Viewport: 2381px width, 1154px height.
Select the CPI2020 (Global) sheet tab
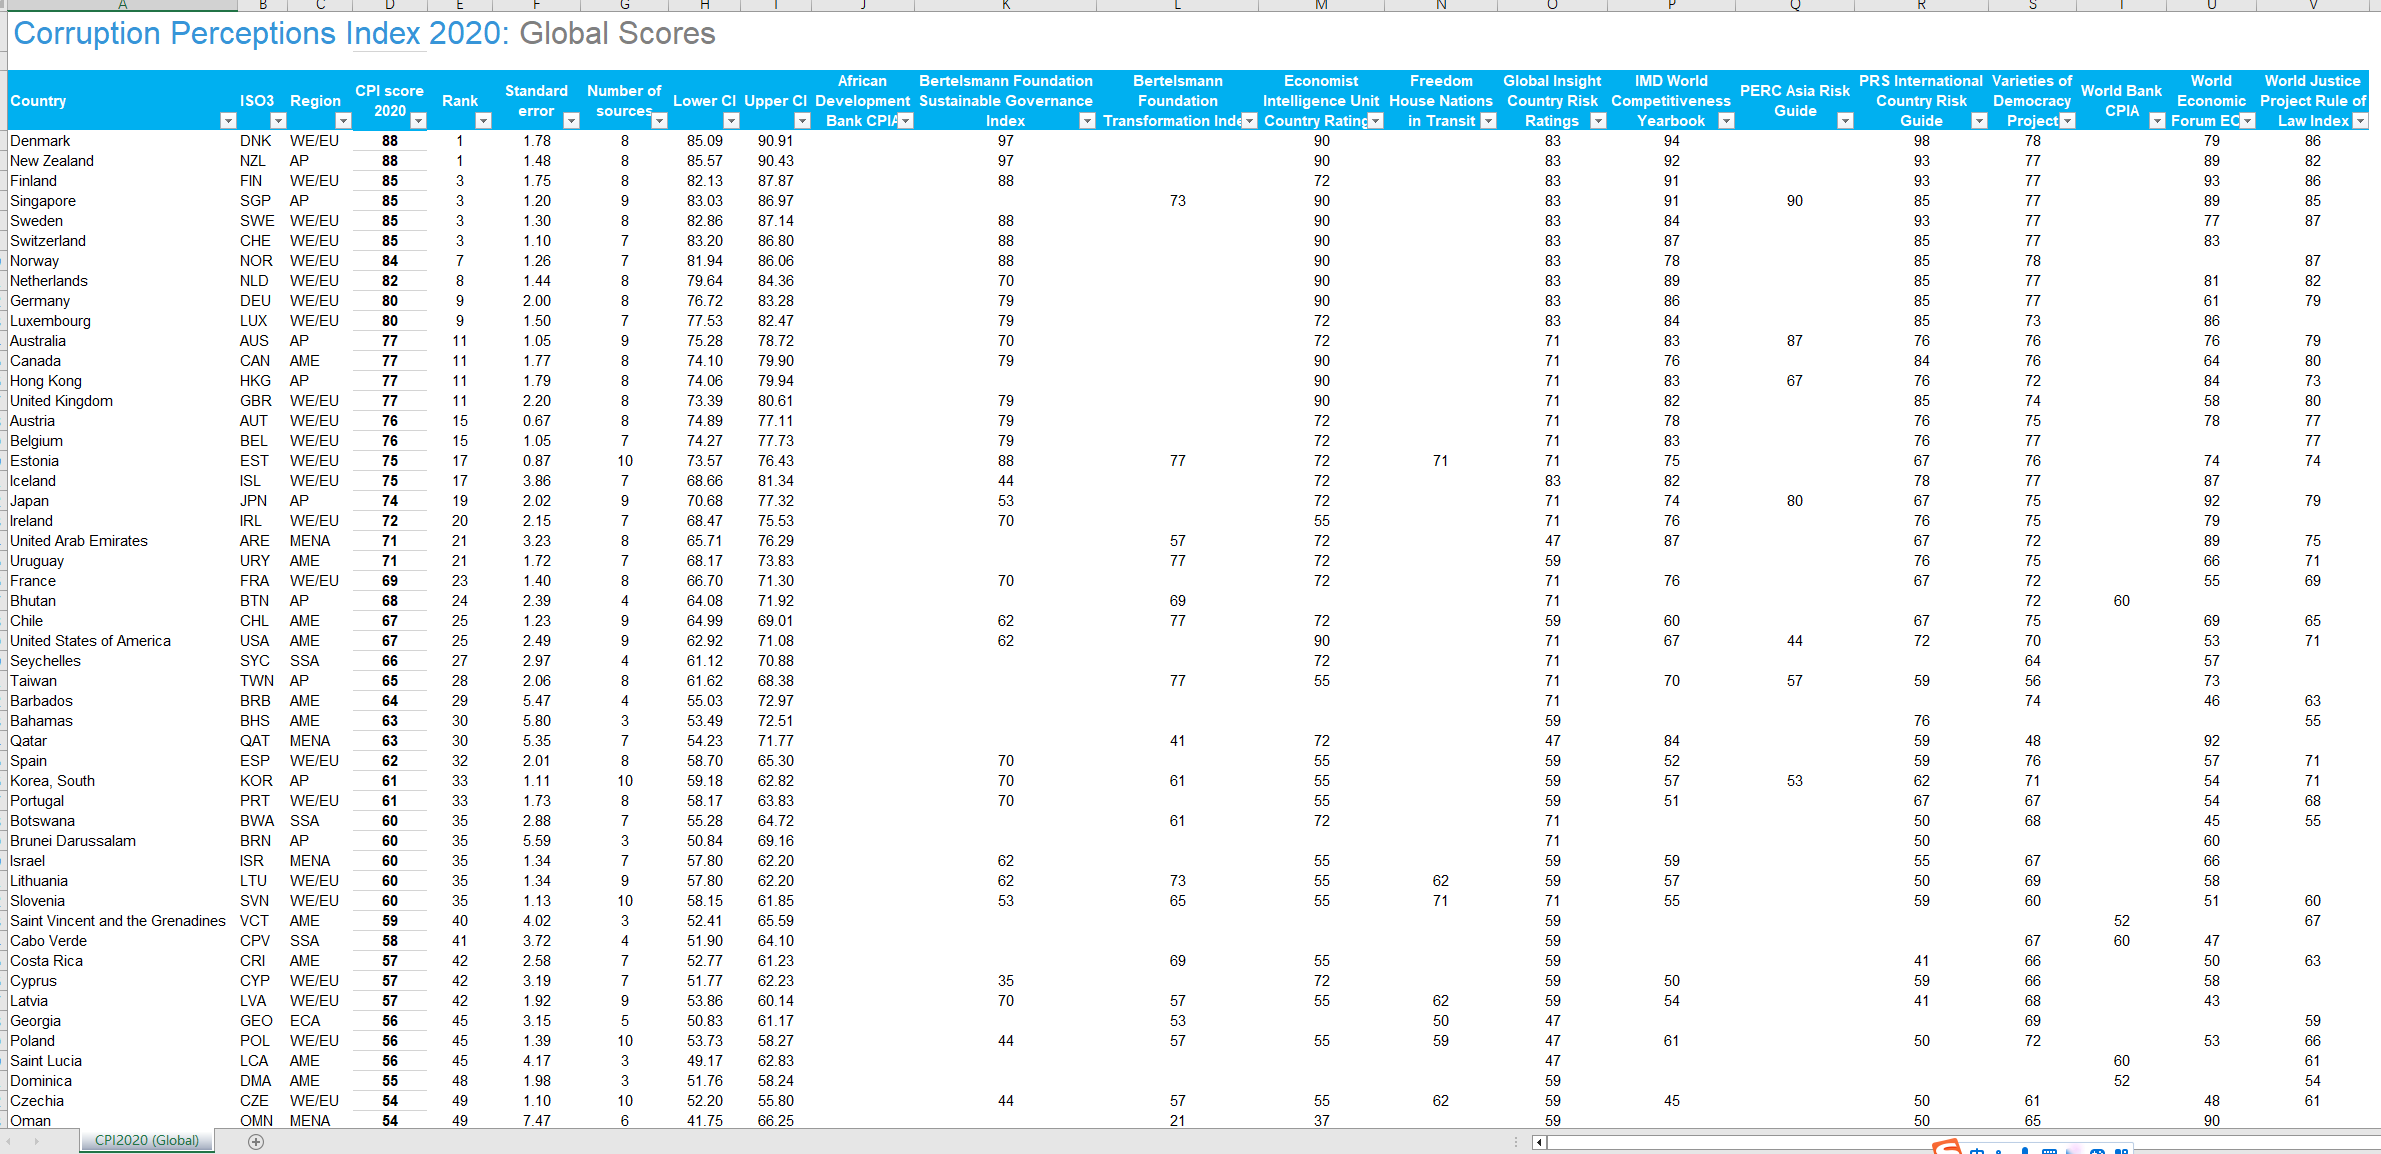point(147,1141)
